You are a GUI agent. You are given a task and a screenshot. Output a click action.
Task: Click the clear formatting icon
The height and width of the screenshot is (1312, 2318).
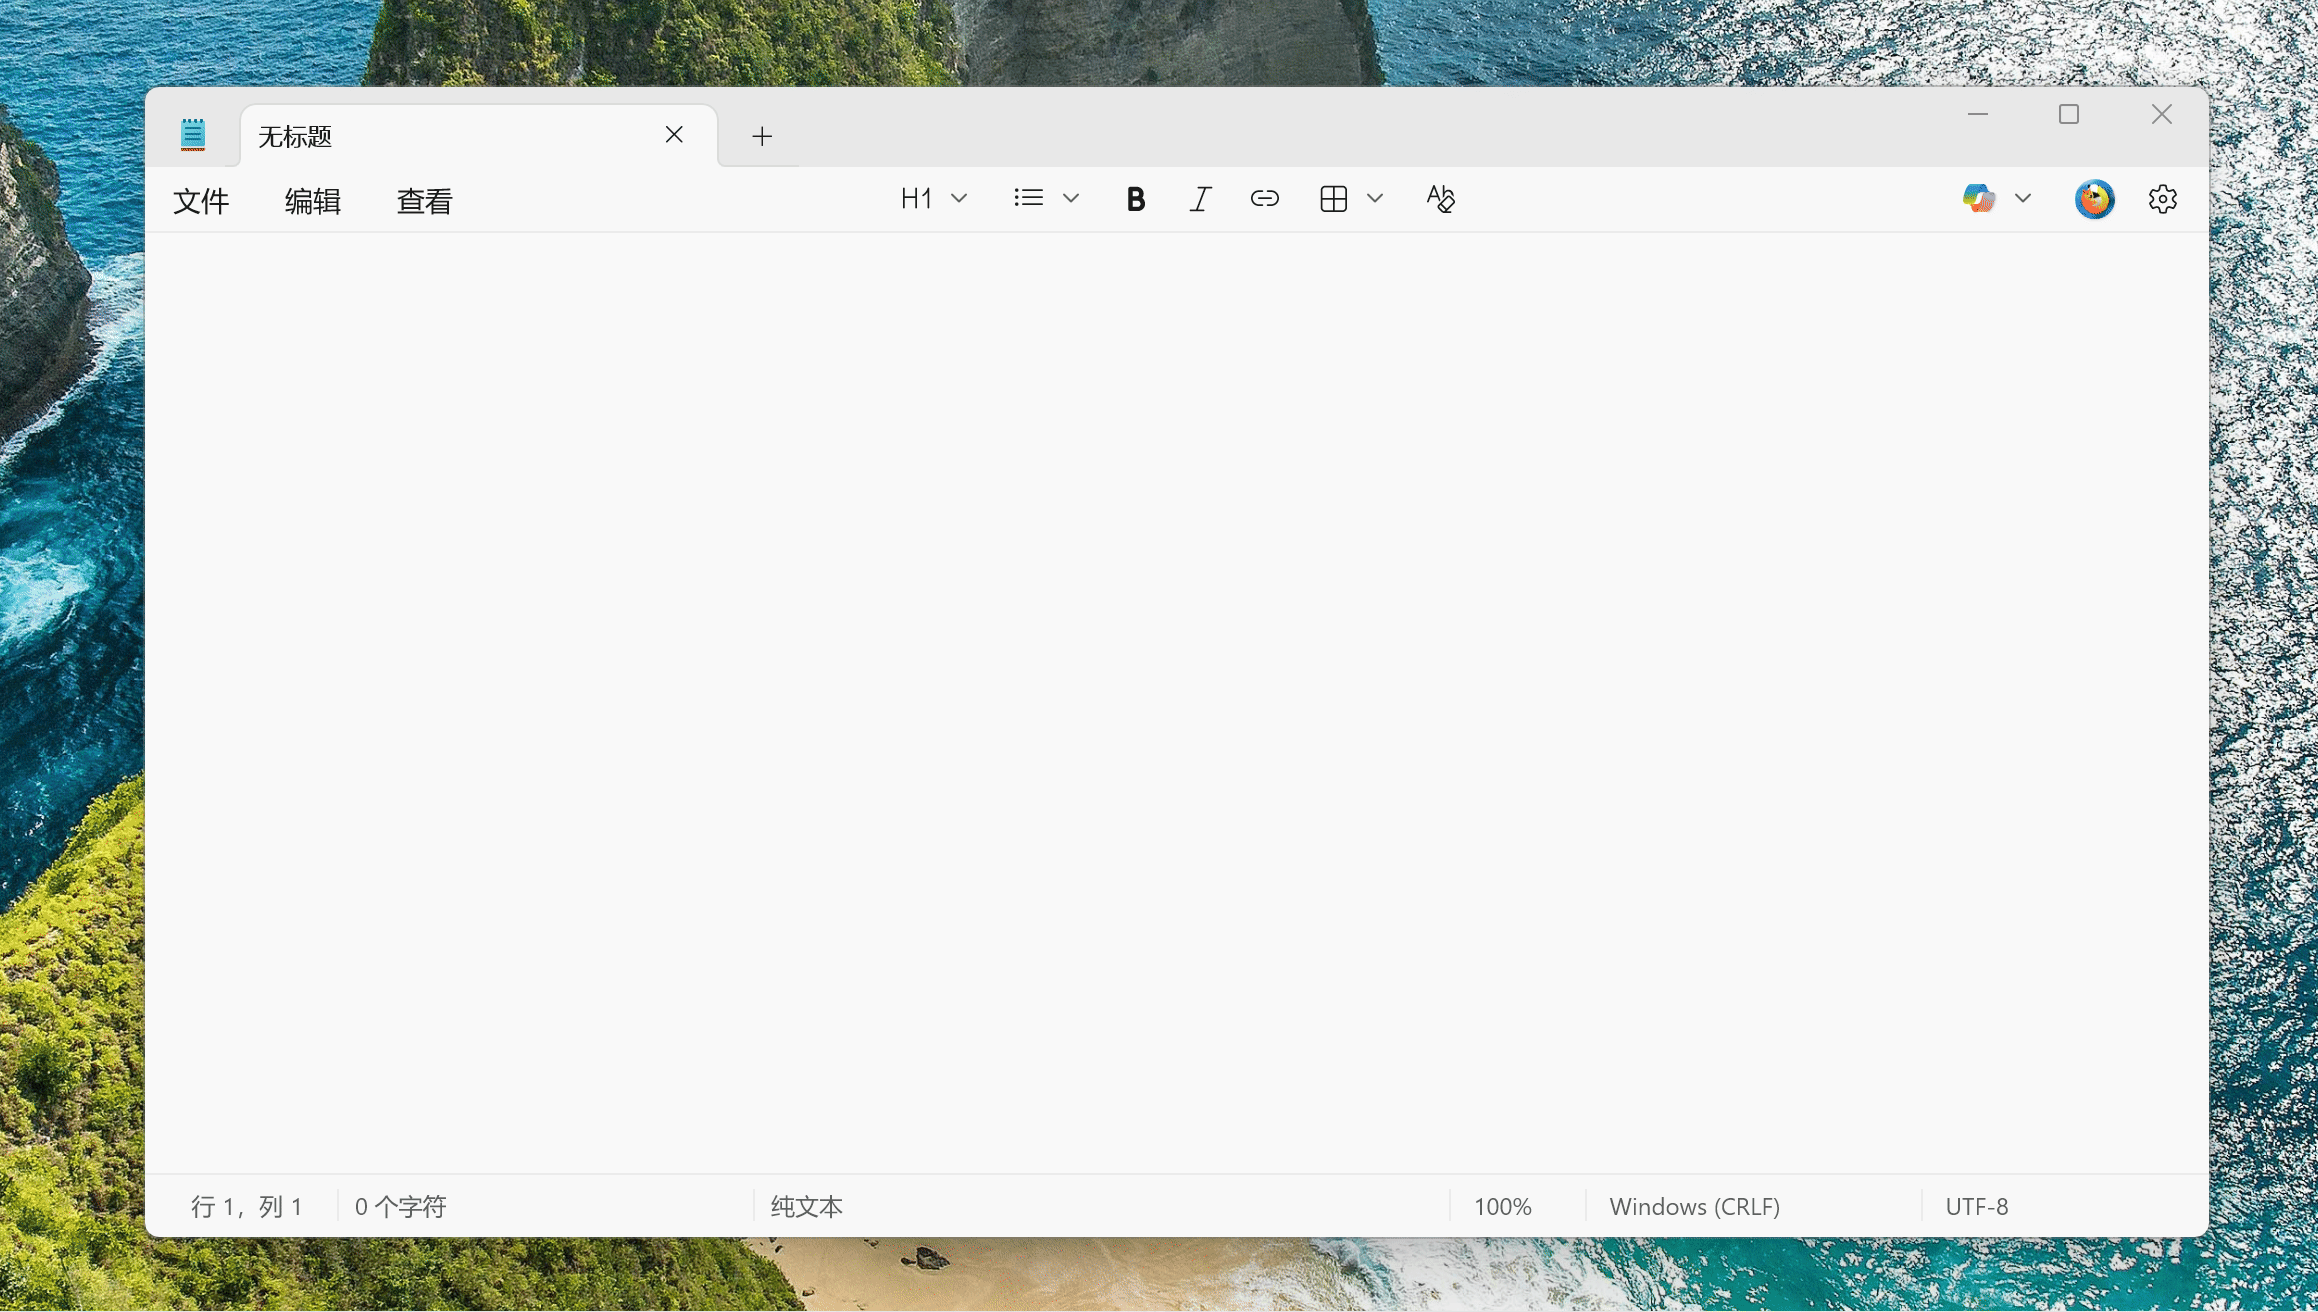coord(1440,199)
